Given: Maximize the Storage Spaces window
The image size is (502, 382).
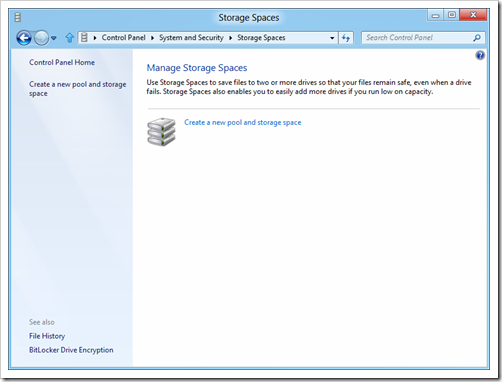Looking at the screenshot, I should click(452, 15).
